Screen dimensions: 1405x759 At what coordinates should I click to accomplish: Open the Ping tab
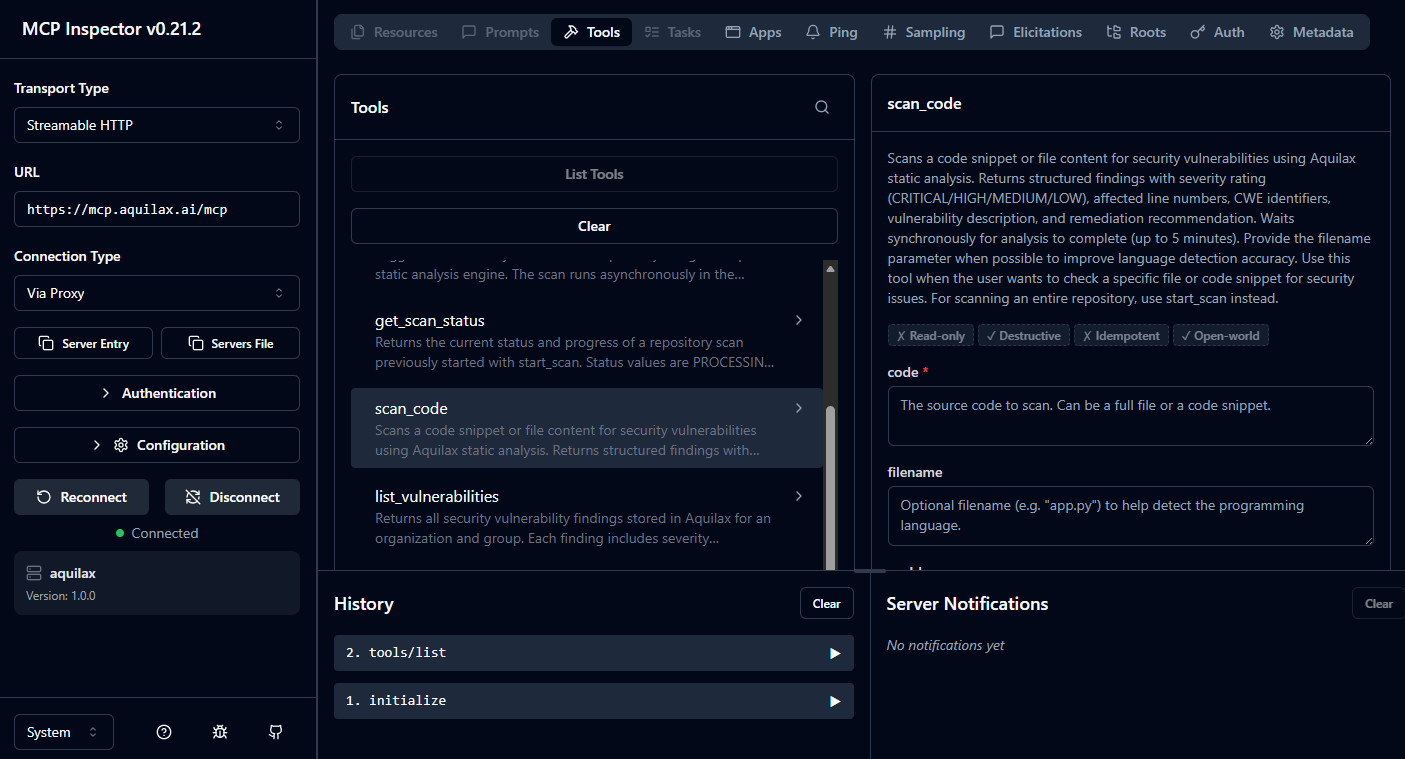[832, 32]
